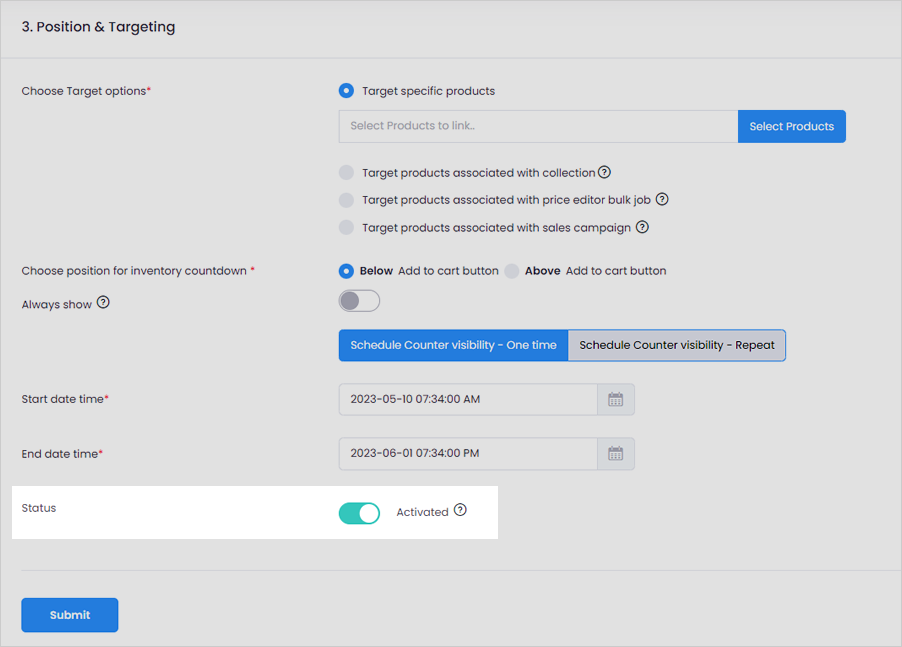Open help icon next to Activated status

460,510
